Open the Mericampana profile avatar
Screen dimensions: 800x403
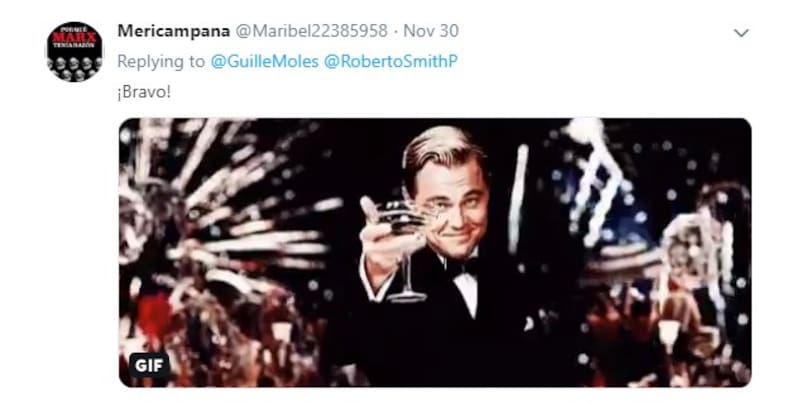(74, 52)
